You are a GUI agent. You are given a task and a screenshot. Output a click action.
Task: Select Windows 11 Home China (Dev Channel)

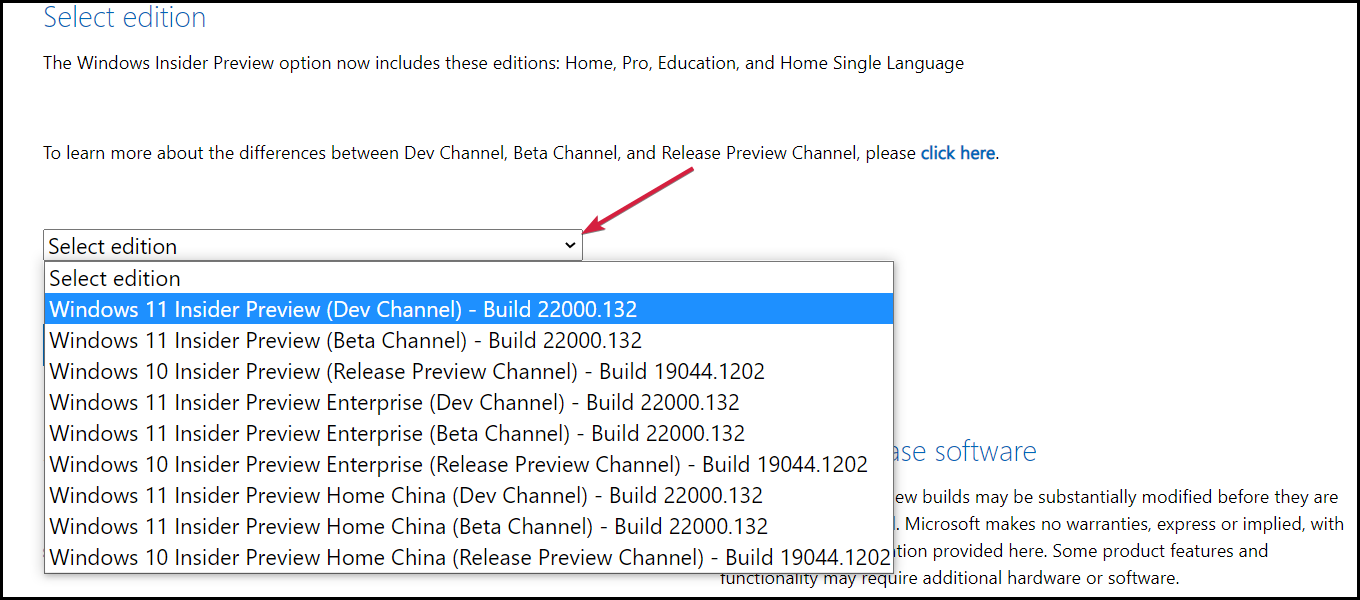[406, 495]
